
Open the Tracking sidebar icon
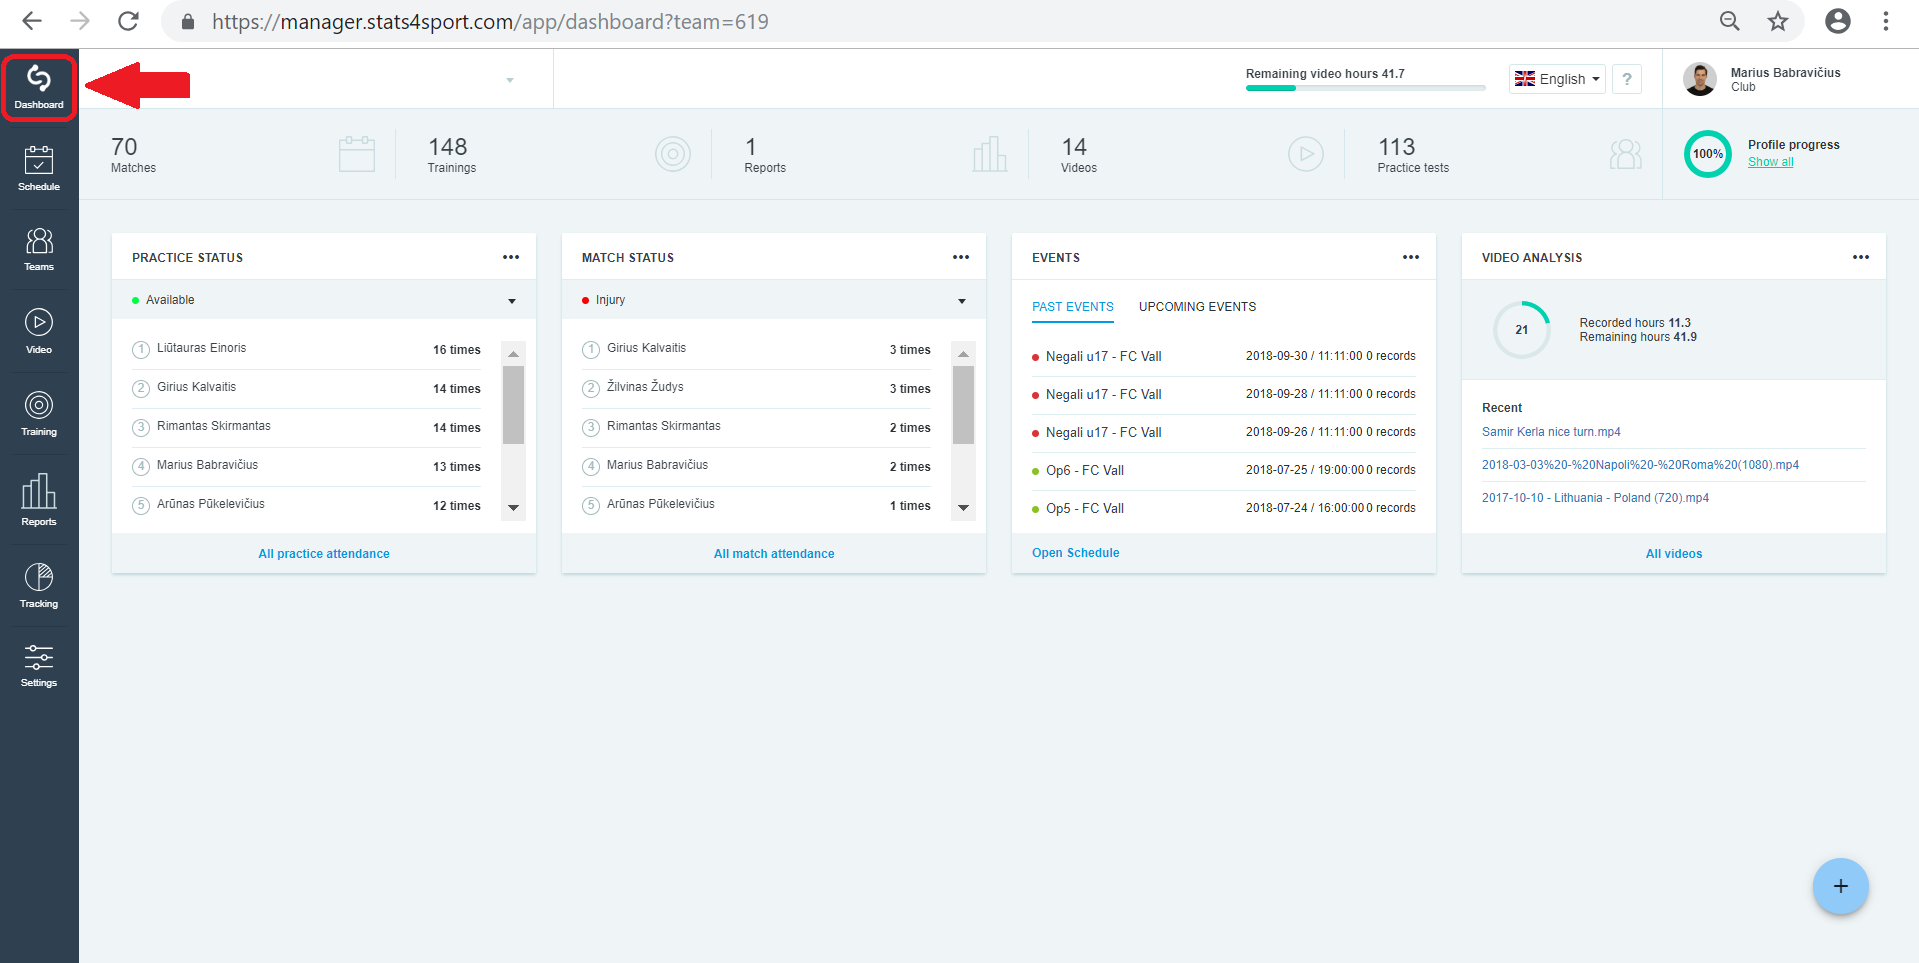coord(39,585)
